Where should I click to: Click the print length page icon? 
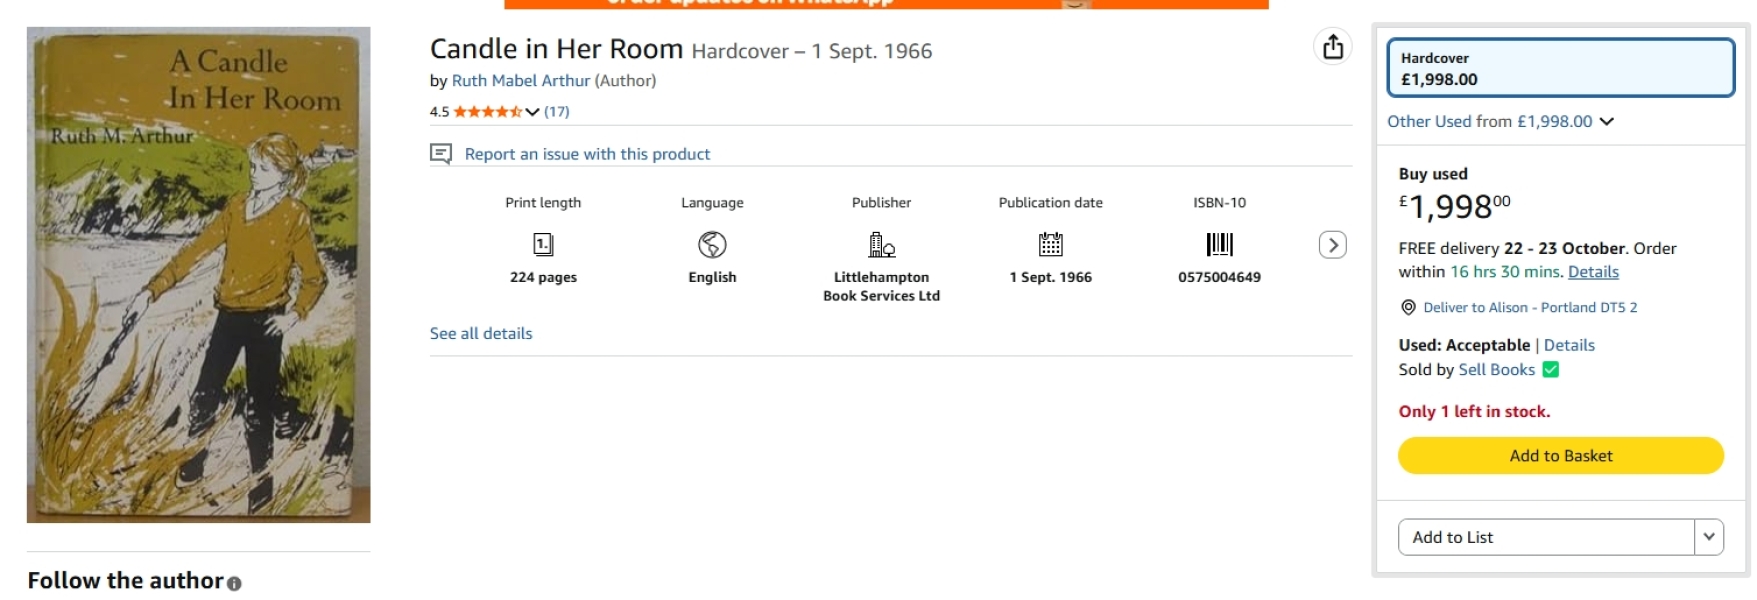pyautogui.click(x=543, y=245)
